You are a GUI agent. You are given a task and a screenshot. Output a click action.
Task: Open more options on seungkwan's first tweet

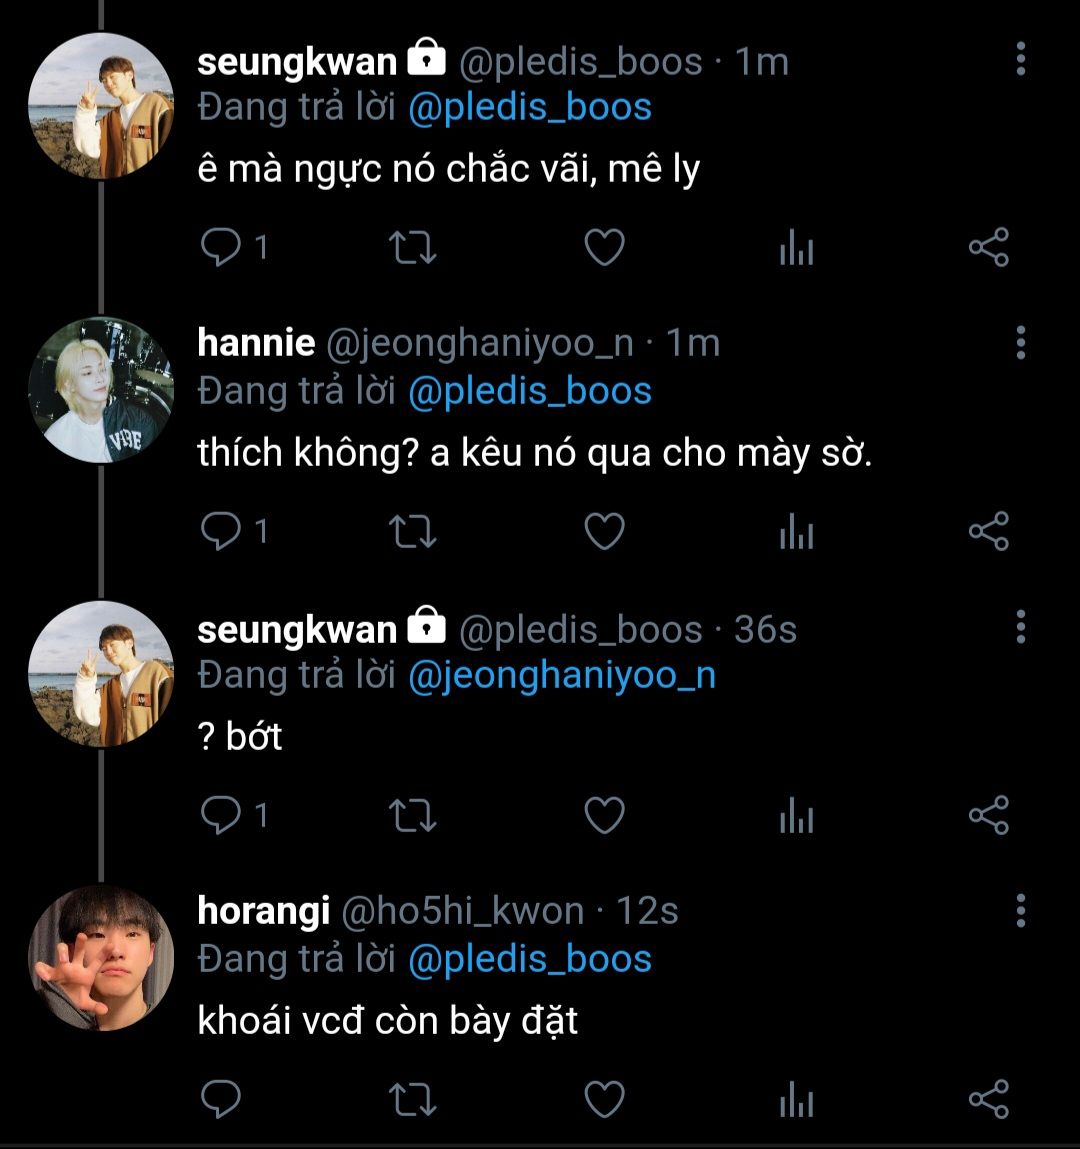point(1021,60)
